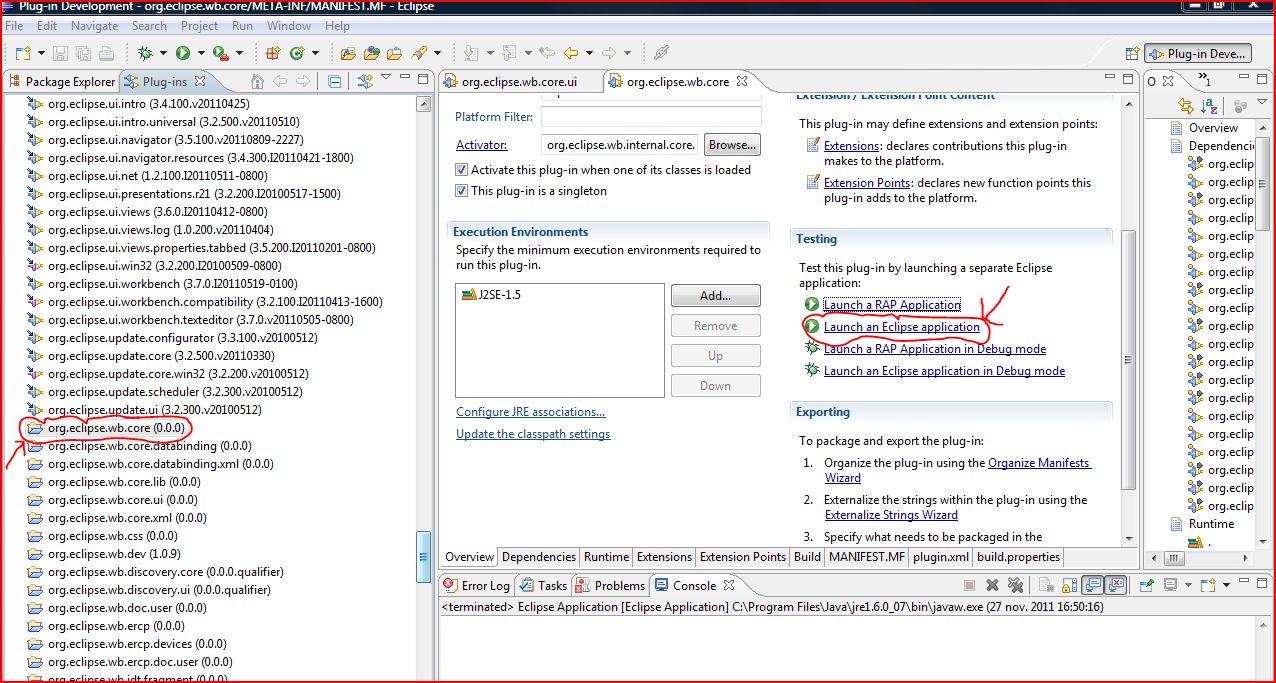Click the New Plug-in Project toolbar icon

click(272, 53)
